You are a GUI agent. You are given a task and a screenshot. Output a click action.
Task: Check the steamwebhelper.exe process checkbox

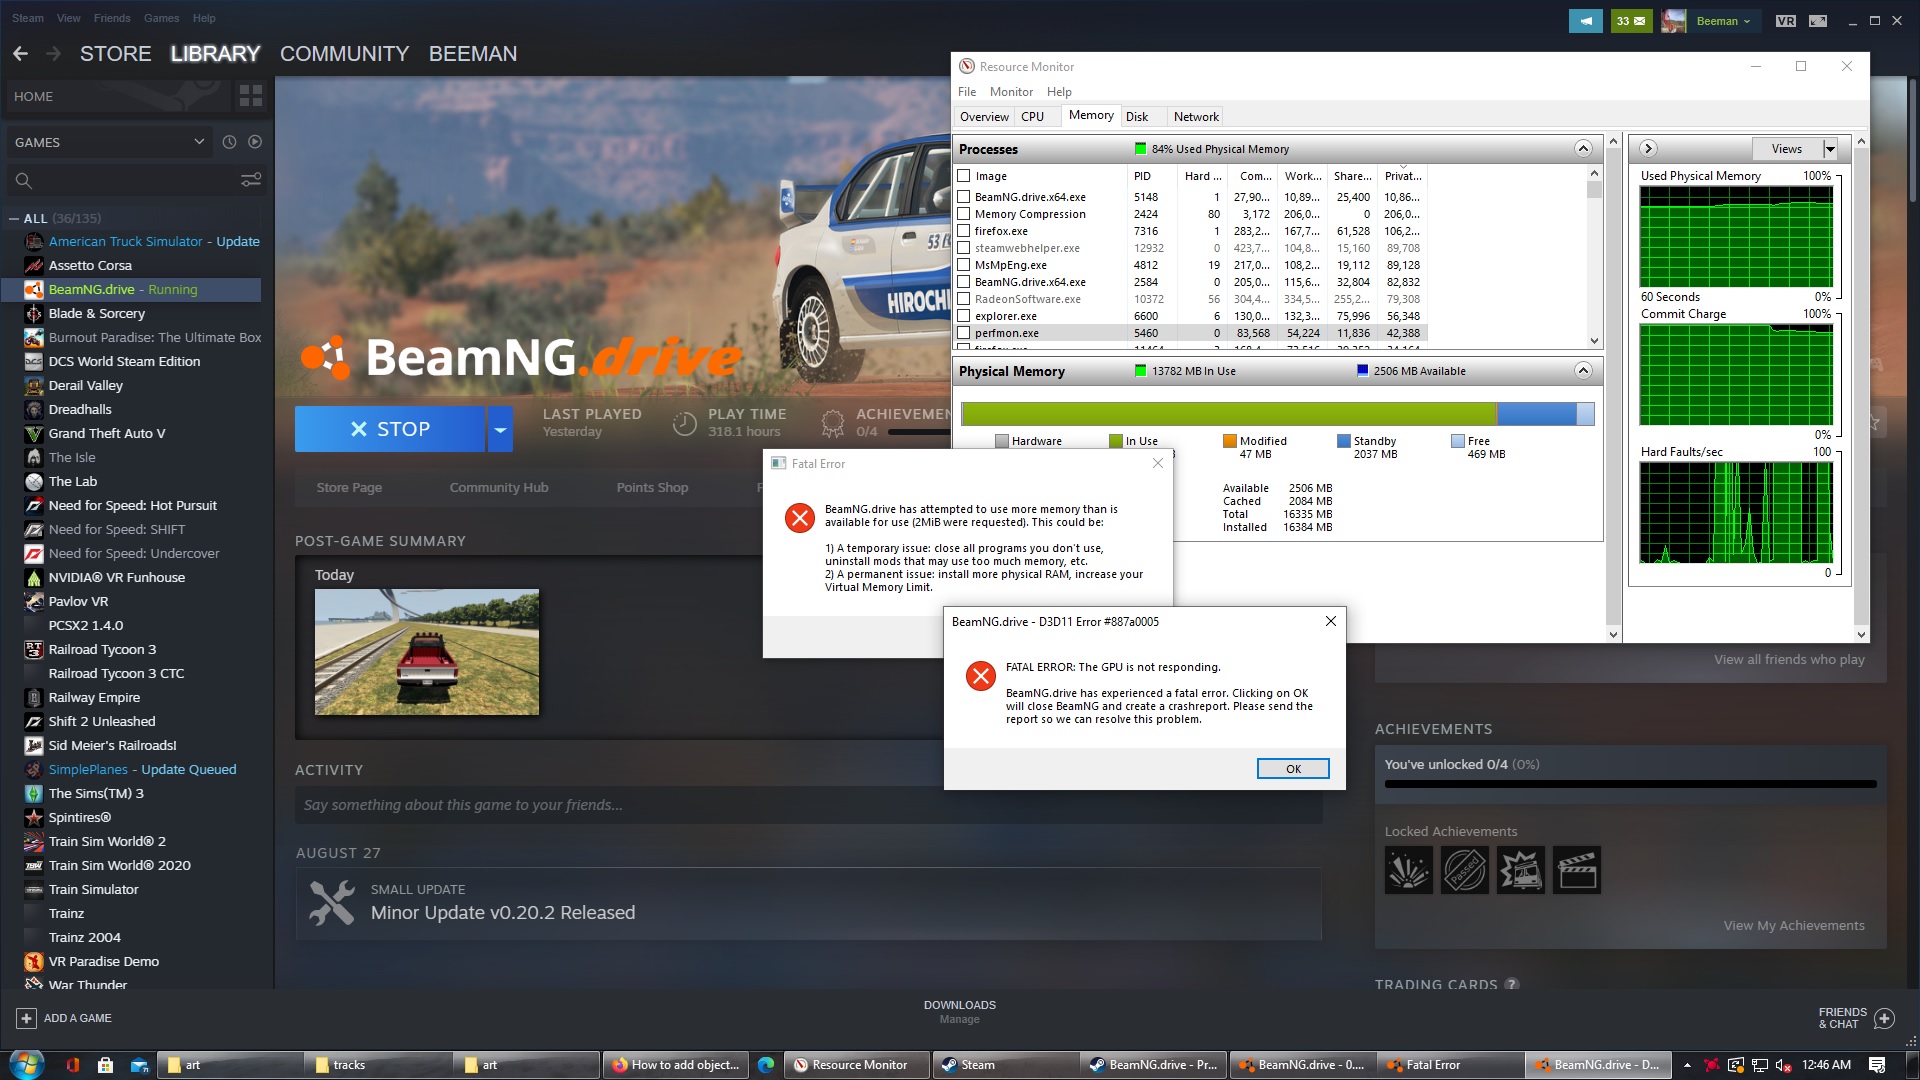coord(964,248)
